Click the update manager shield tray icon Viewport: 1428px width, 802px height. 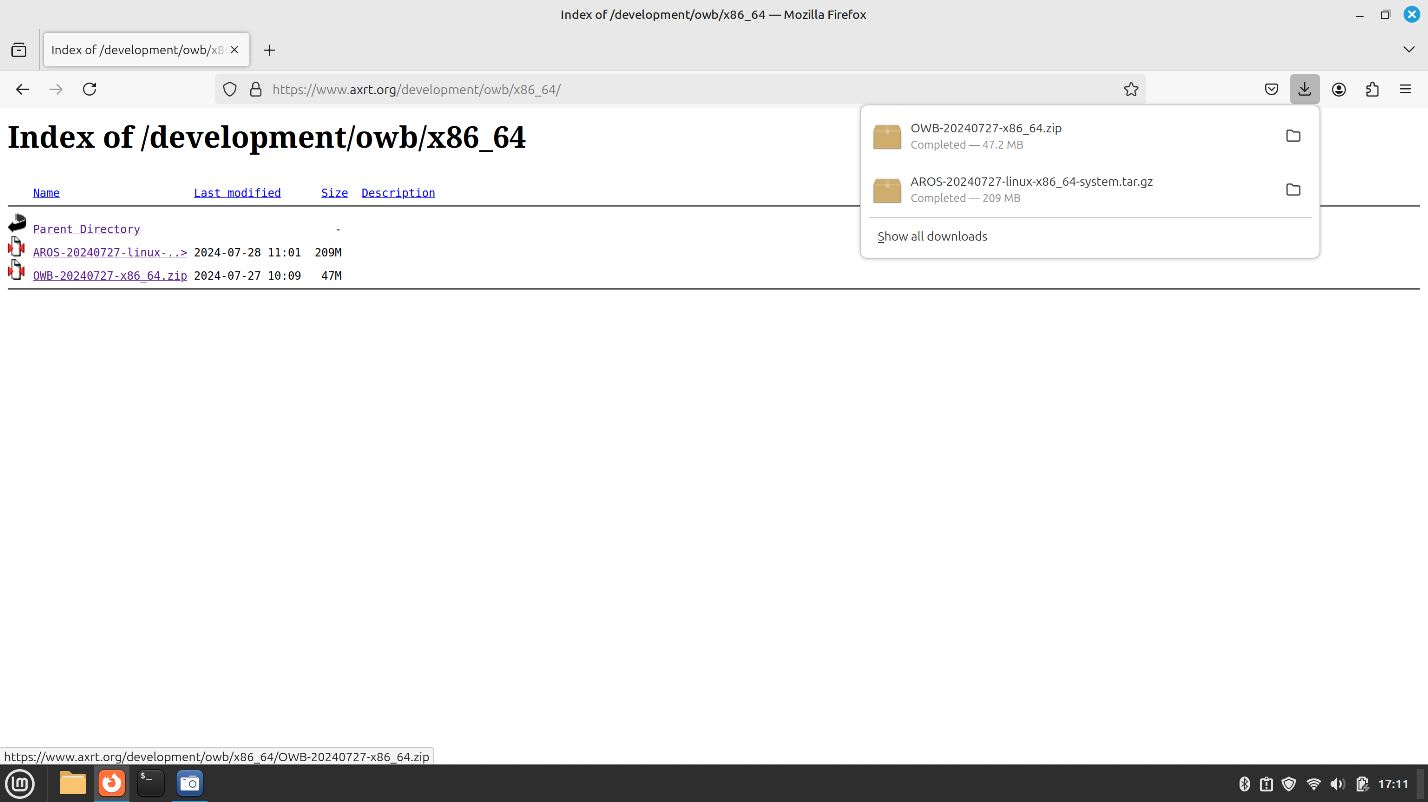[1289, 784]
